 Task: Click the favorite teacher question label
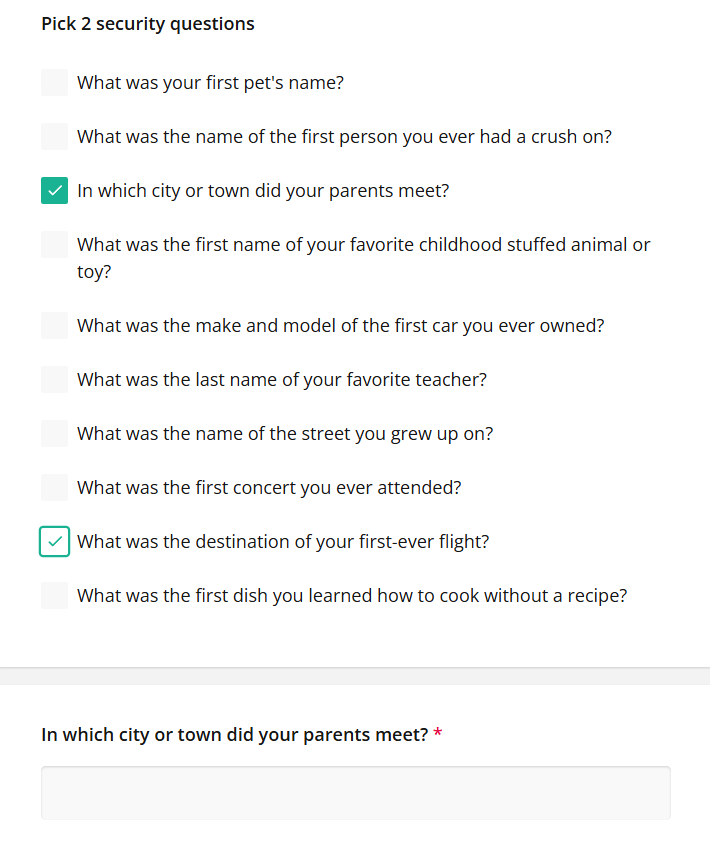click(x=282, y=380)
